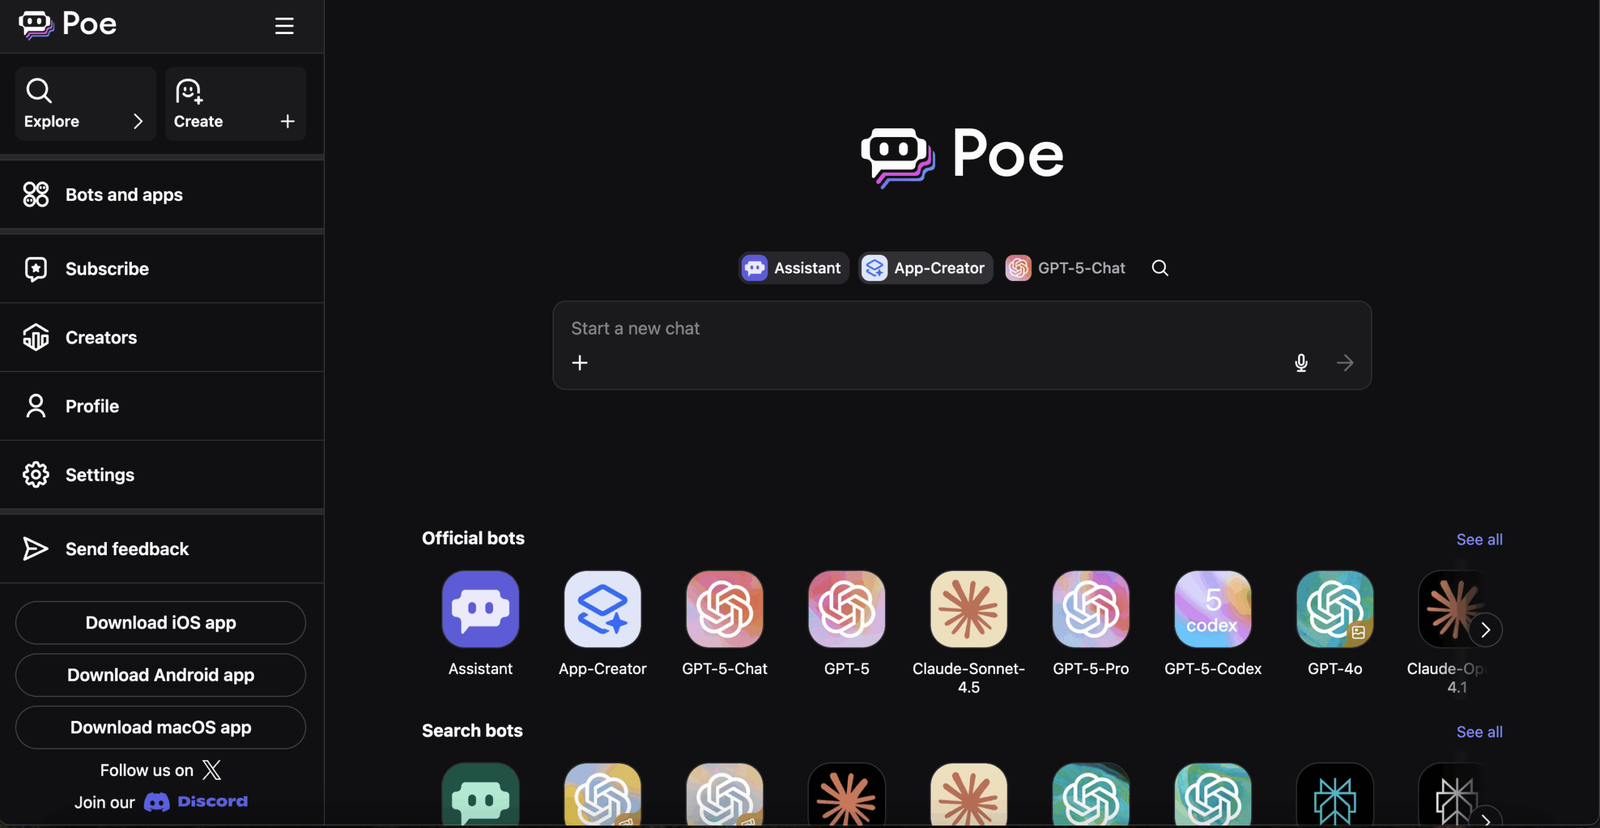Screen dimensions: 1600x828
Task: Open the first green bot in Search bots
Action: point(481,796)
